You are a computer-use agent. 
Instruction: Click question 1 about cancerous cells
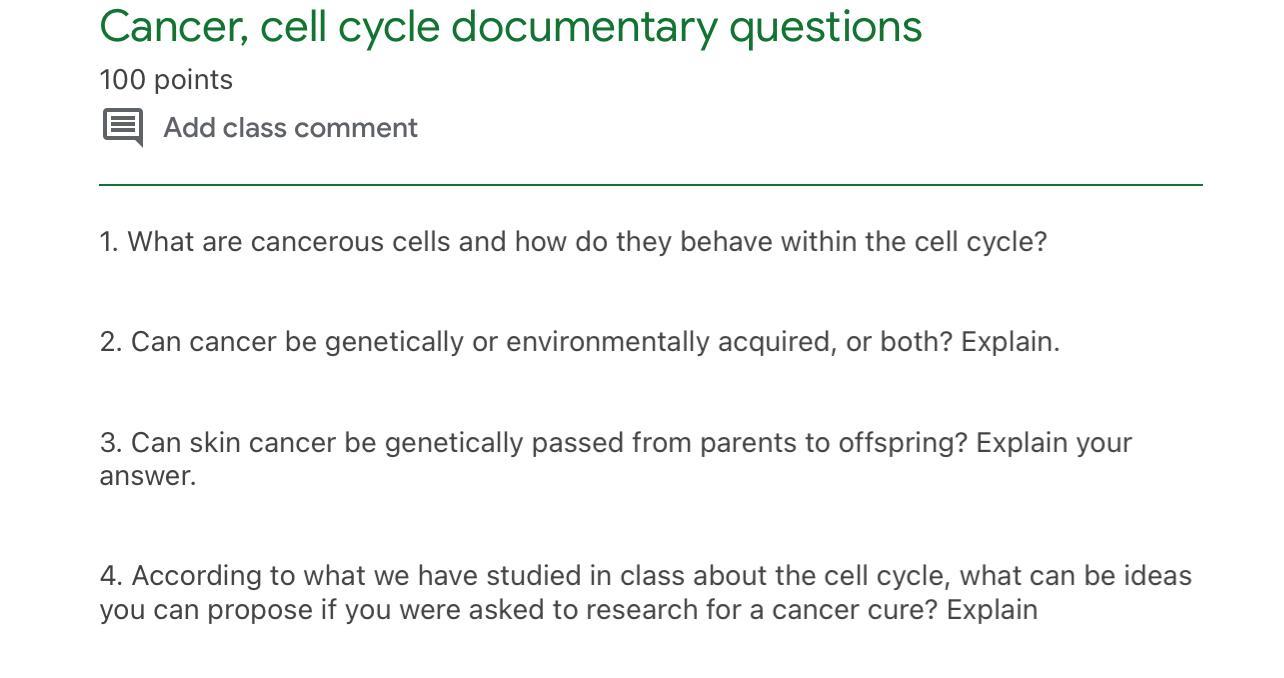[573, 242]
